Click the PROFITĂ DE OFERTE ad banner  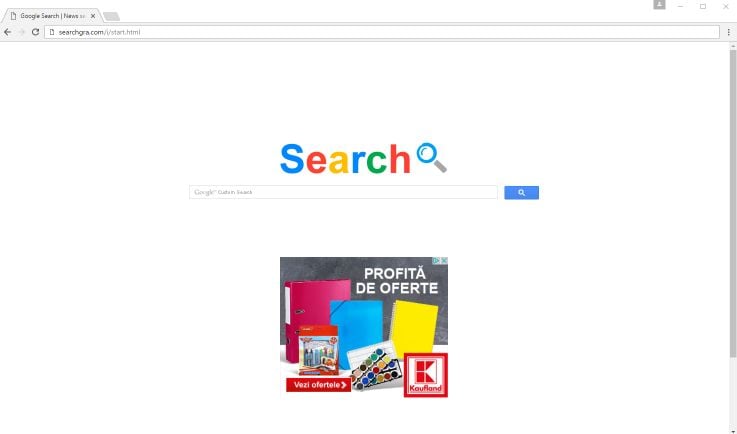pos(364,327)
